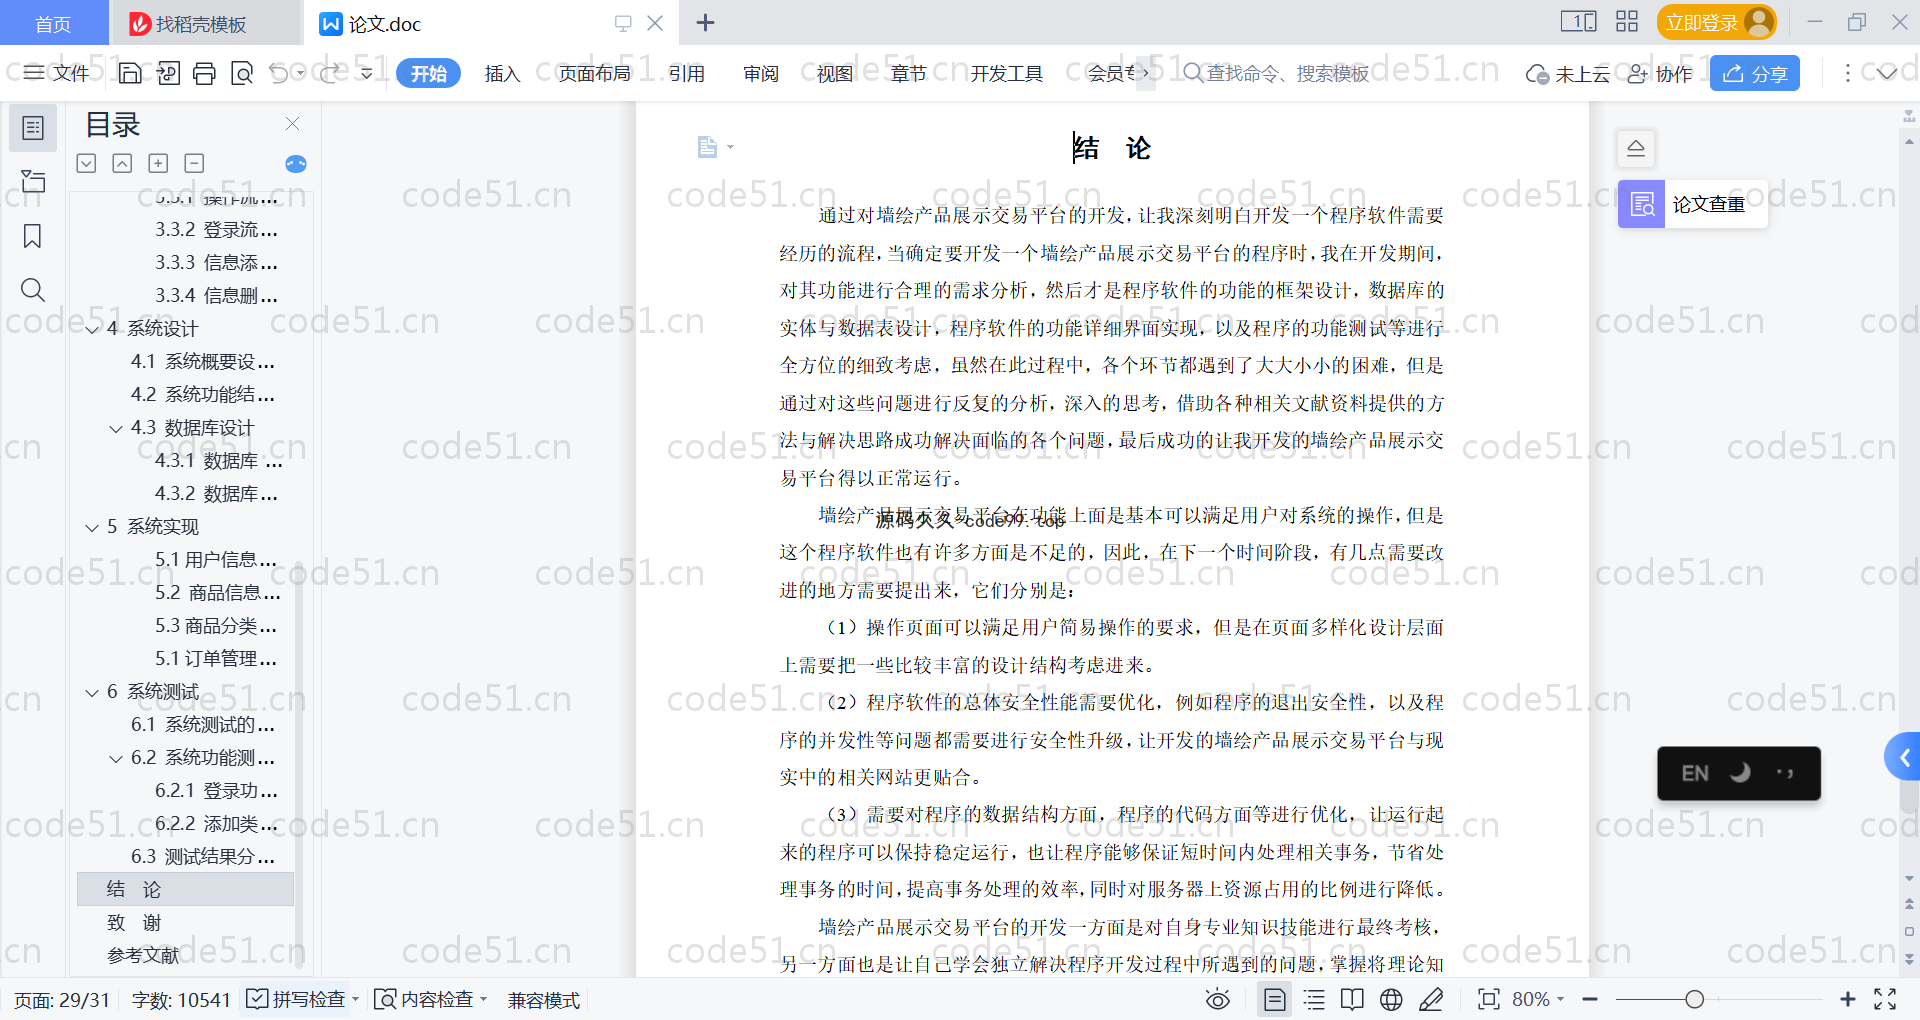Expand the ribbon with the chevron arrow
The height and width of the screenshot is (1020, 1920).
tap(1887, 73)
